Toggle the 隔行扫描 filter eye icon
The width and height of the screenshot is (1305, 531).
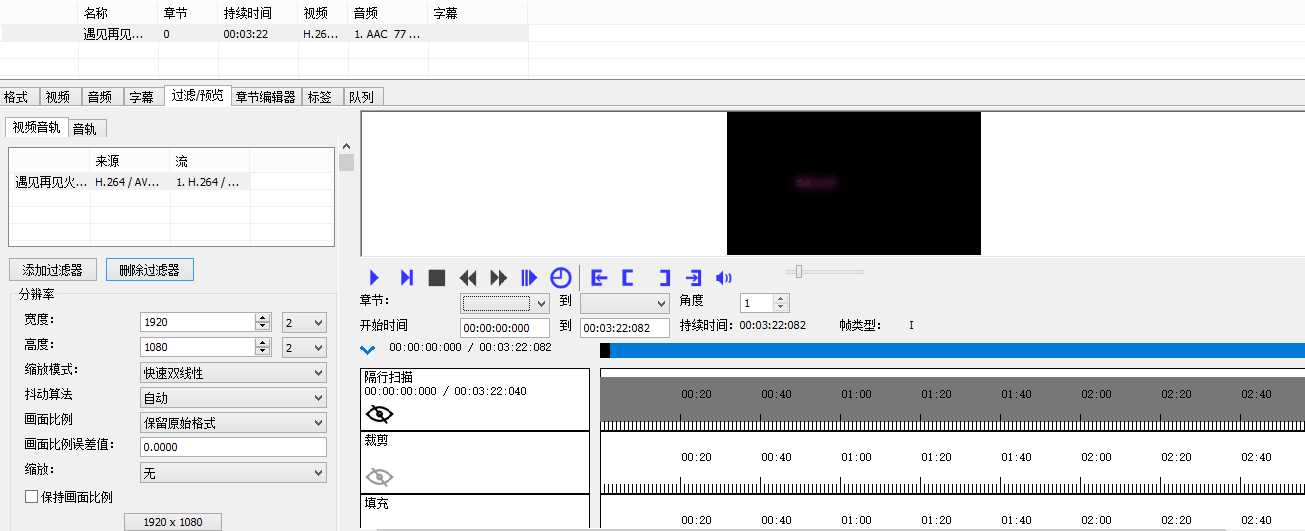[380, 414]
